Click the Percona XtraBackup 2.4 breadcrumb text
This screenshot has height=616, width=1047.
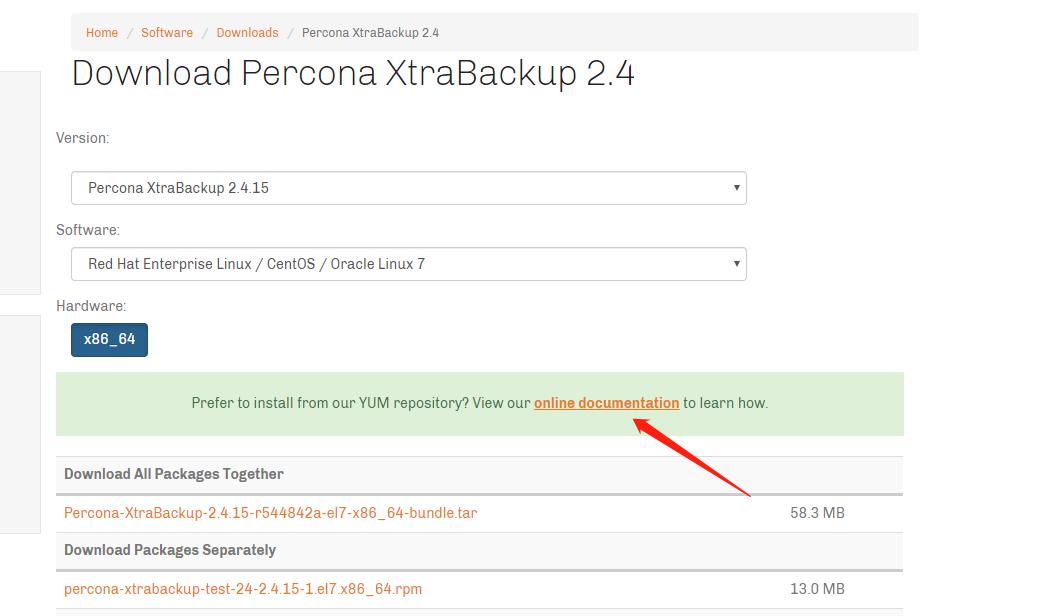(x=370, y=33)
